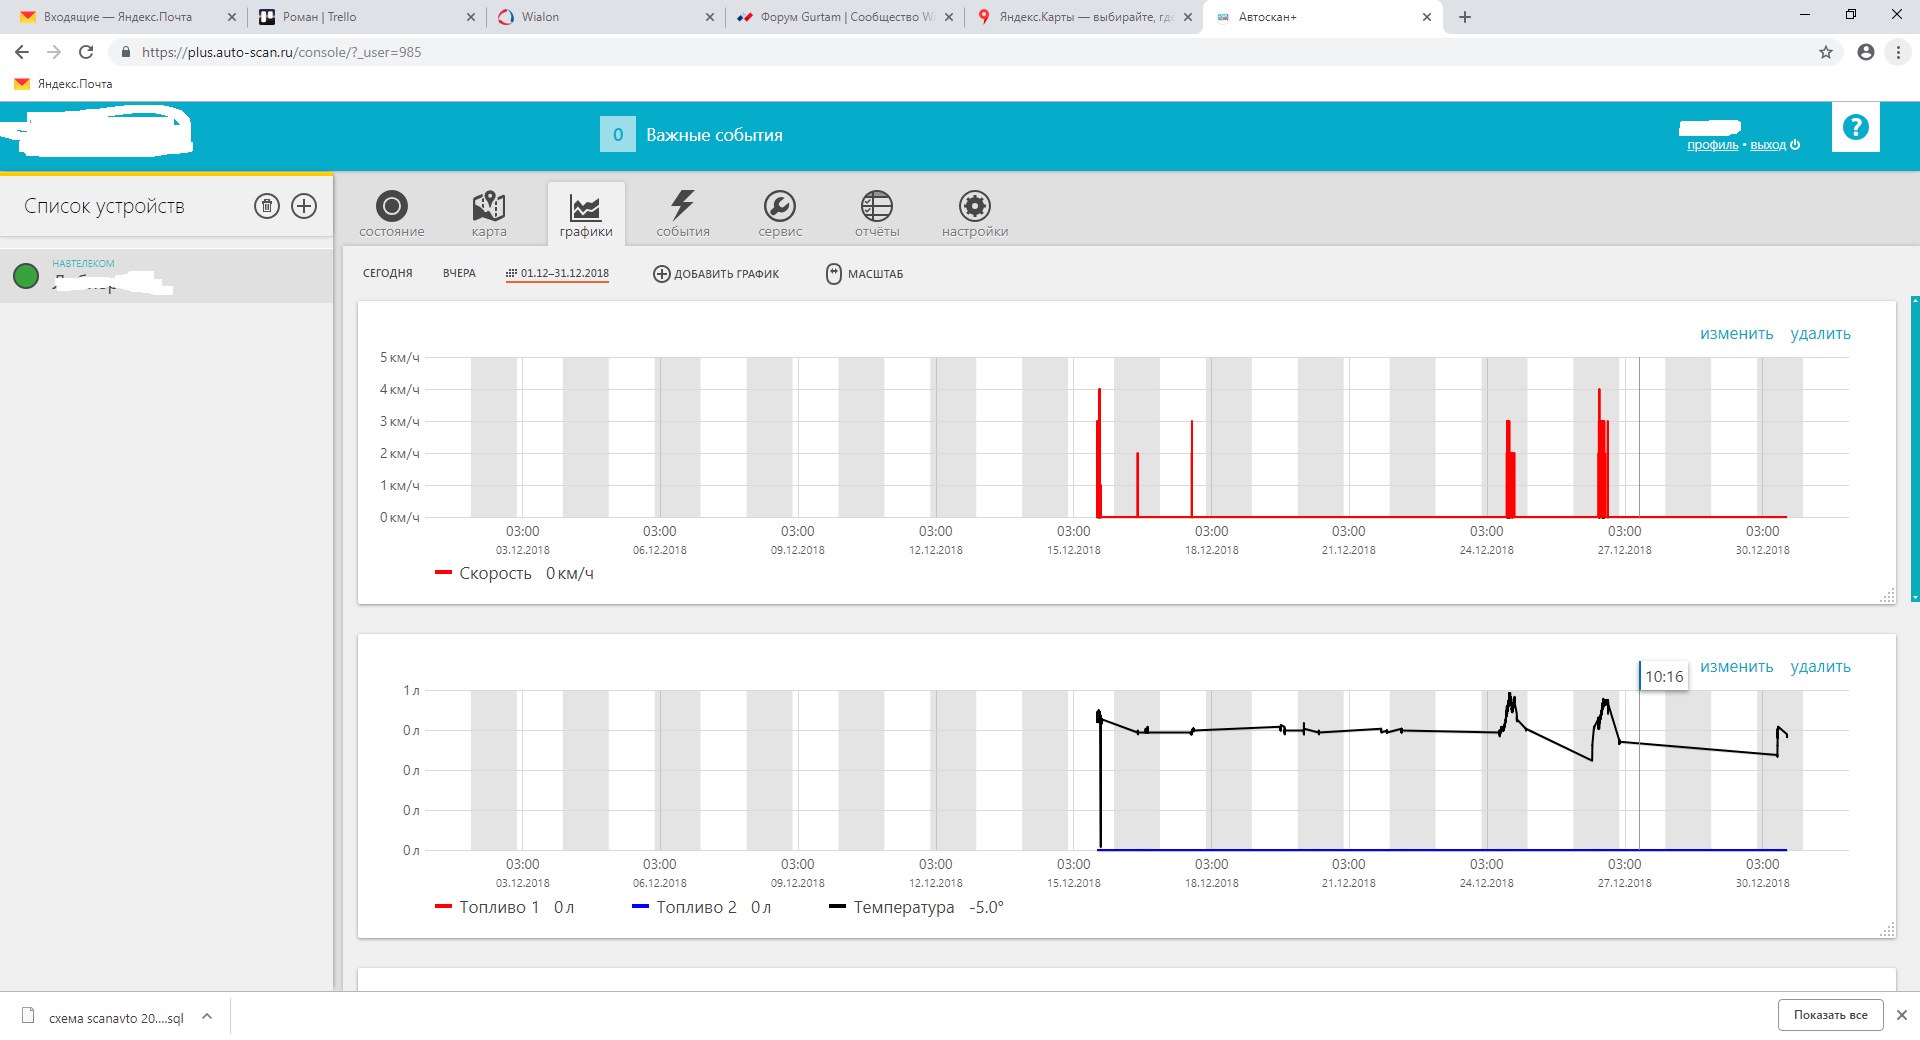
Task: Open the настройки (settings) gear icon
Action: (974, 207)
